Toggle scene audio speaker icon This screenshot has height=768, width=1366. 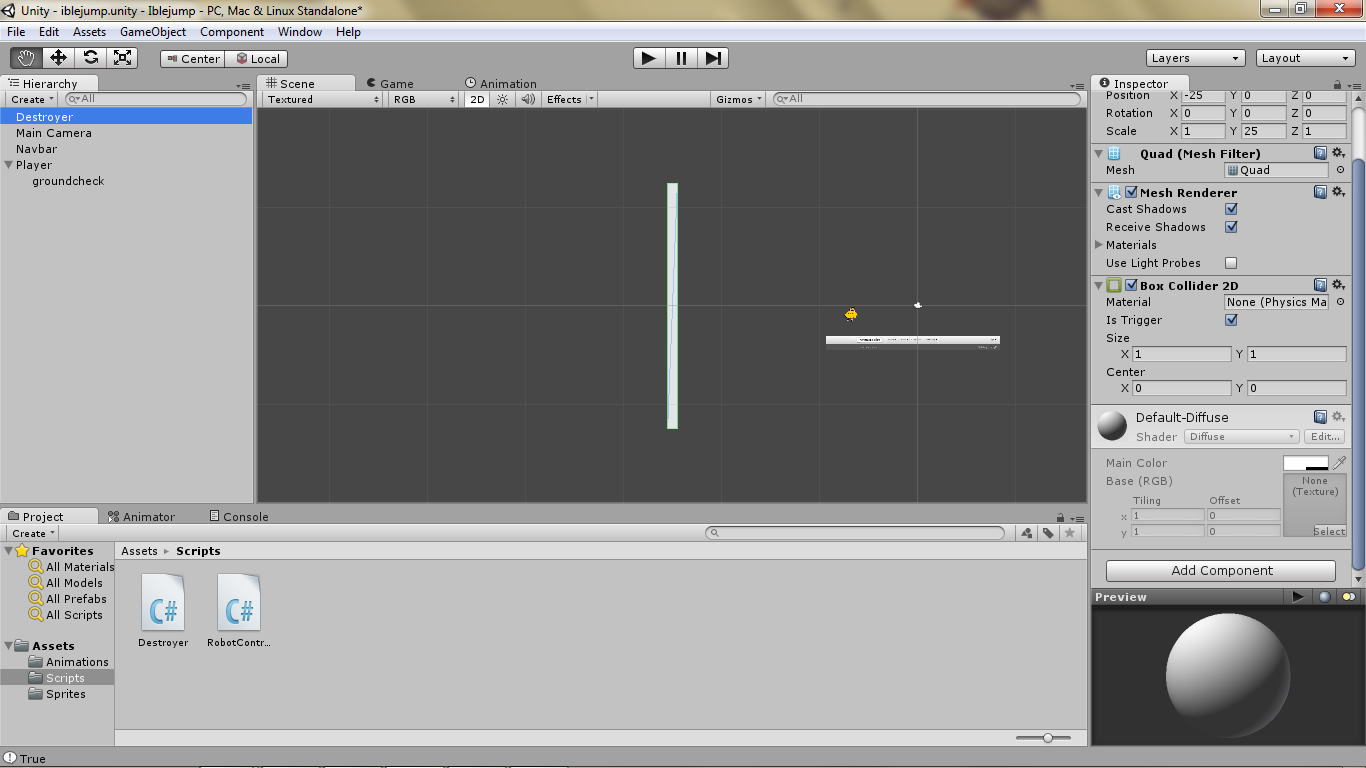[x=528, y=99]
